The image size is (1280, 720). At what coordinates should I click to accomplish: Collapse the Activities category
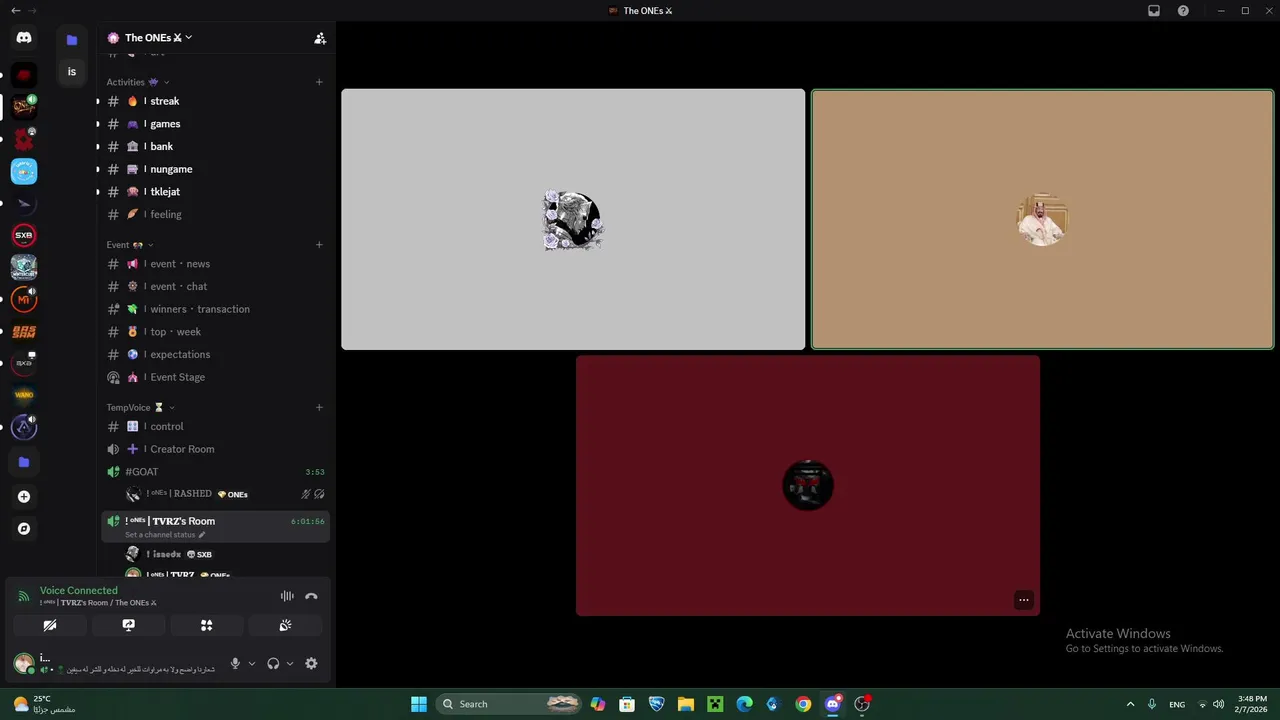[138, 82]
